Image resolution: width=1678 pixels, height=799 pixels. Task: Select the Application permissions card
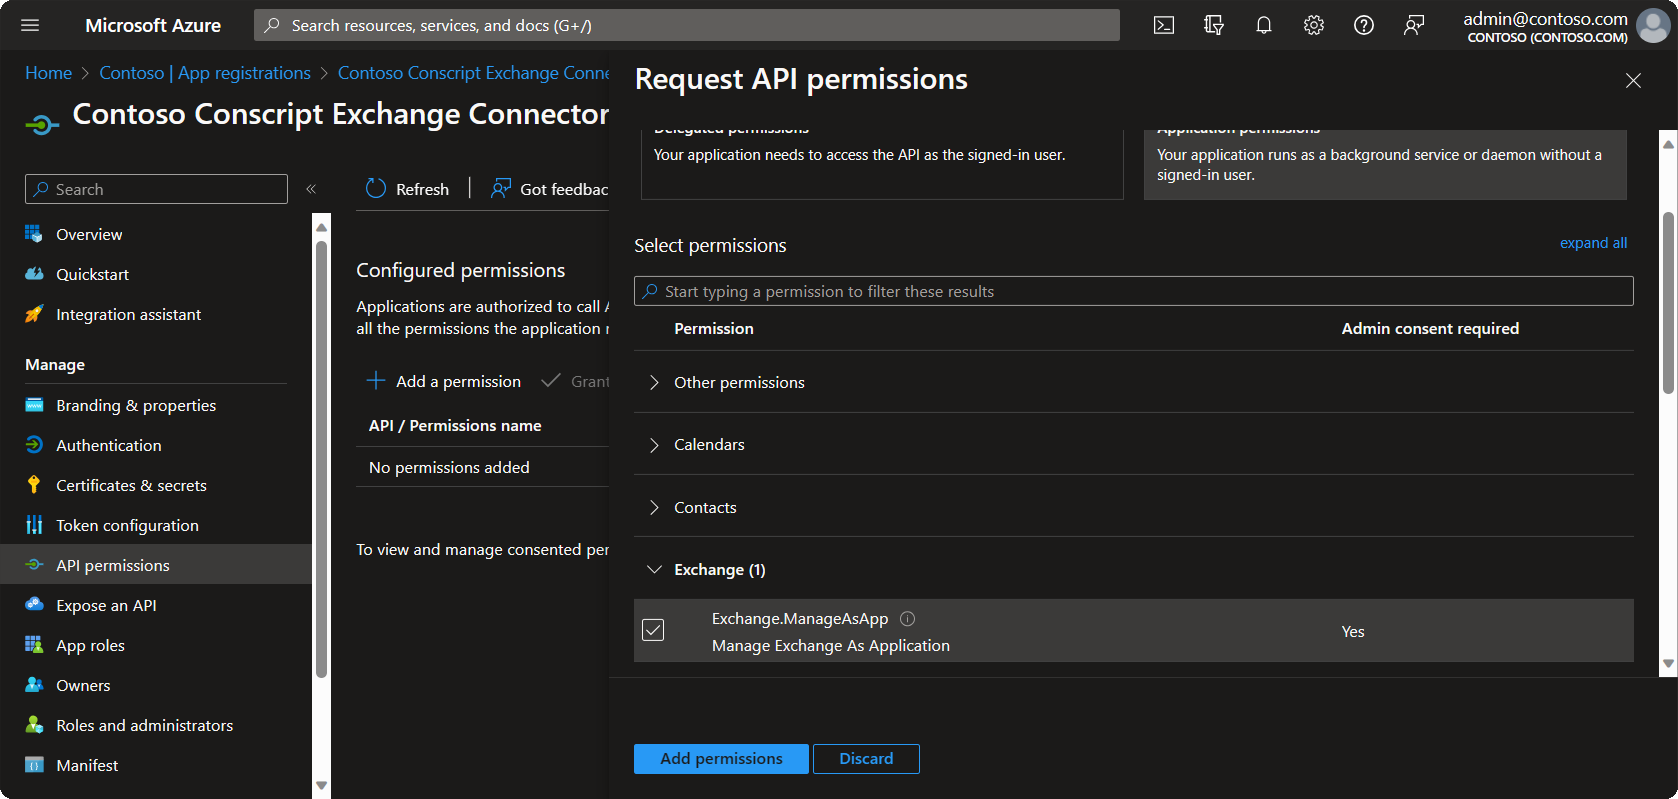tap(1385, 165)
